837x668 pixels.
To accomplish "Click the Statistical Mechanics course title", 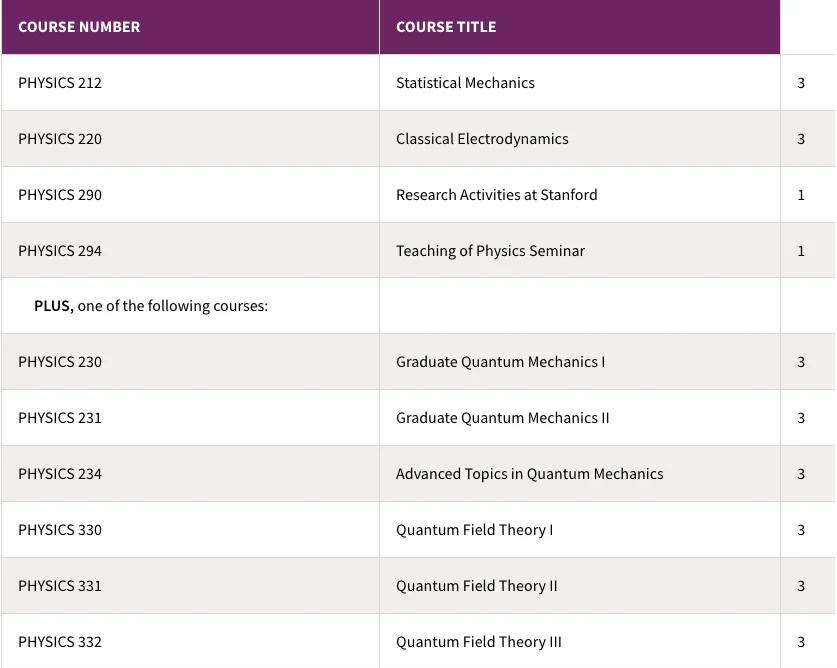I will pos(465,83).
